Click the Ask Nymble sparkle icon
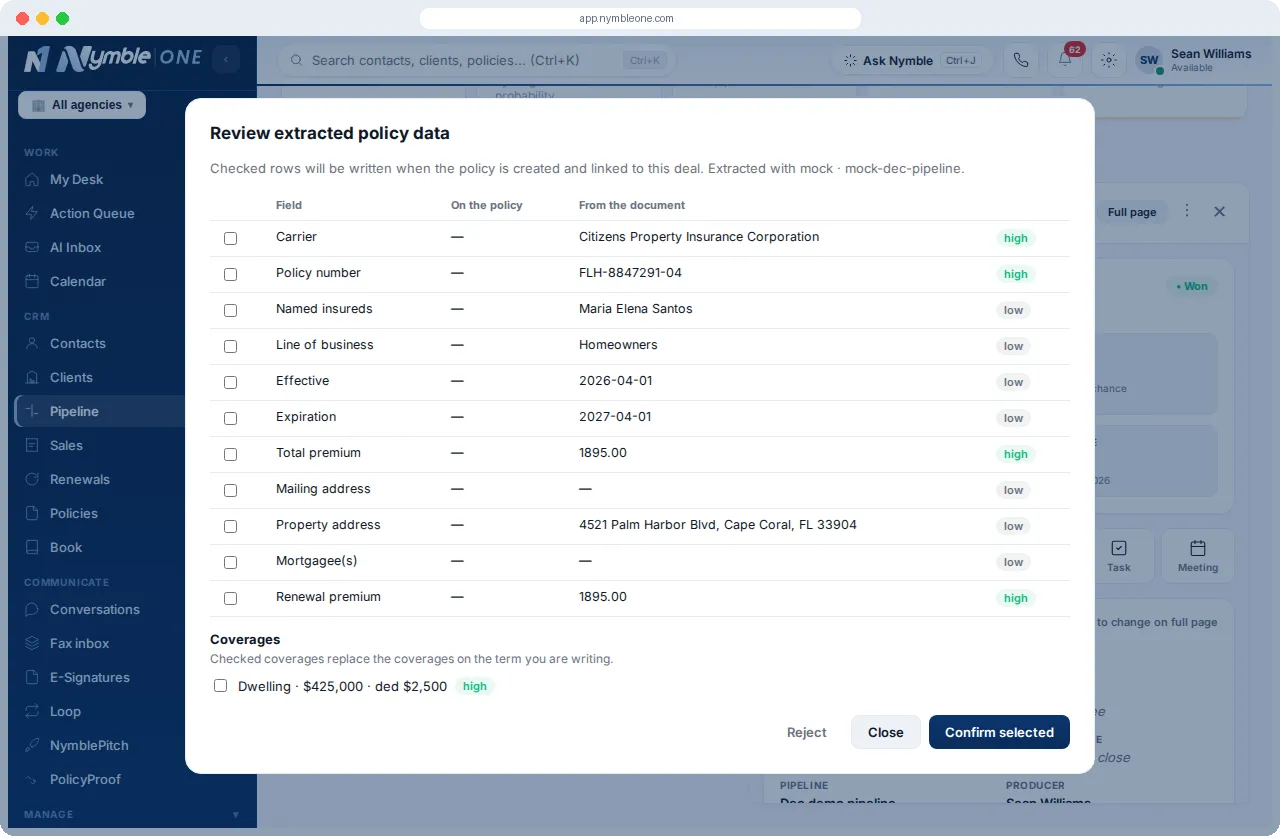The image size is (1280, 836). tap(850, 61)
